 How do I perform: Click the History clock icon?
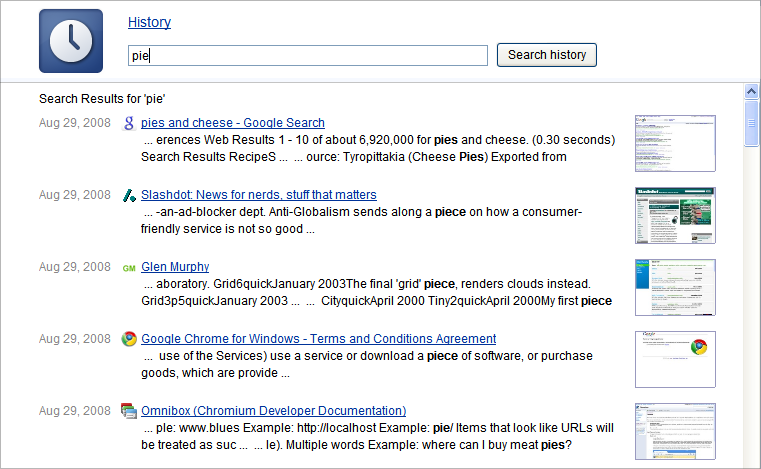click(71, 41)
